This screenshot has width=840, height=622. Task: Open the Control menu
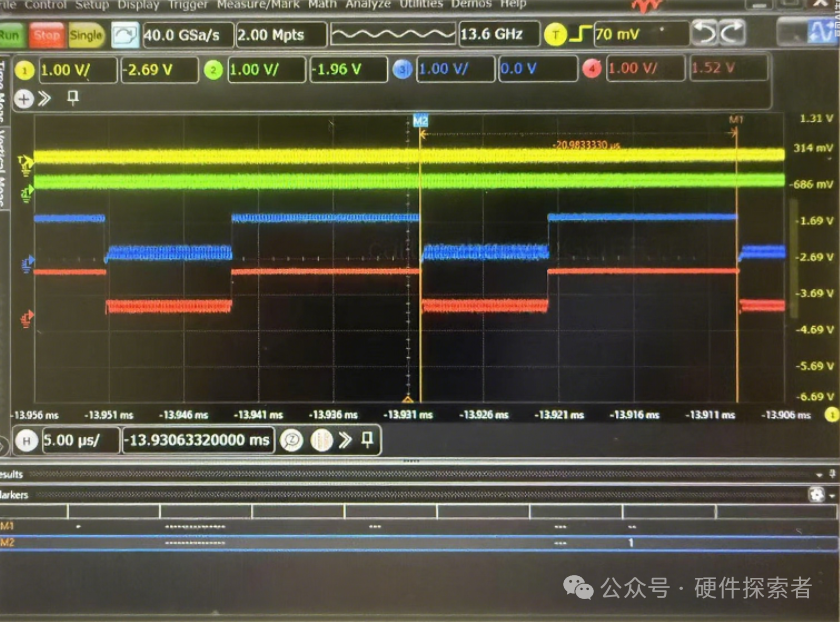(46, 4)
